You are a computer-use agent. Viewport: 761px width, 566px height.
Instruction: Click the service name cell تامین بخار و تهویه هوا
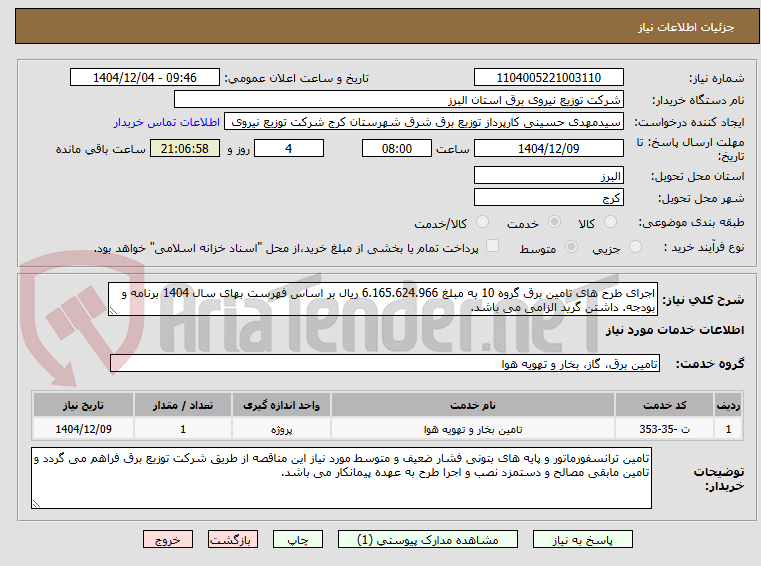pyautogui.click(x=473, y=429)
